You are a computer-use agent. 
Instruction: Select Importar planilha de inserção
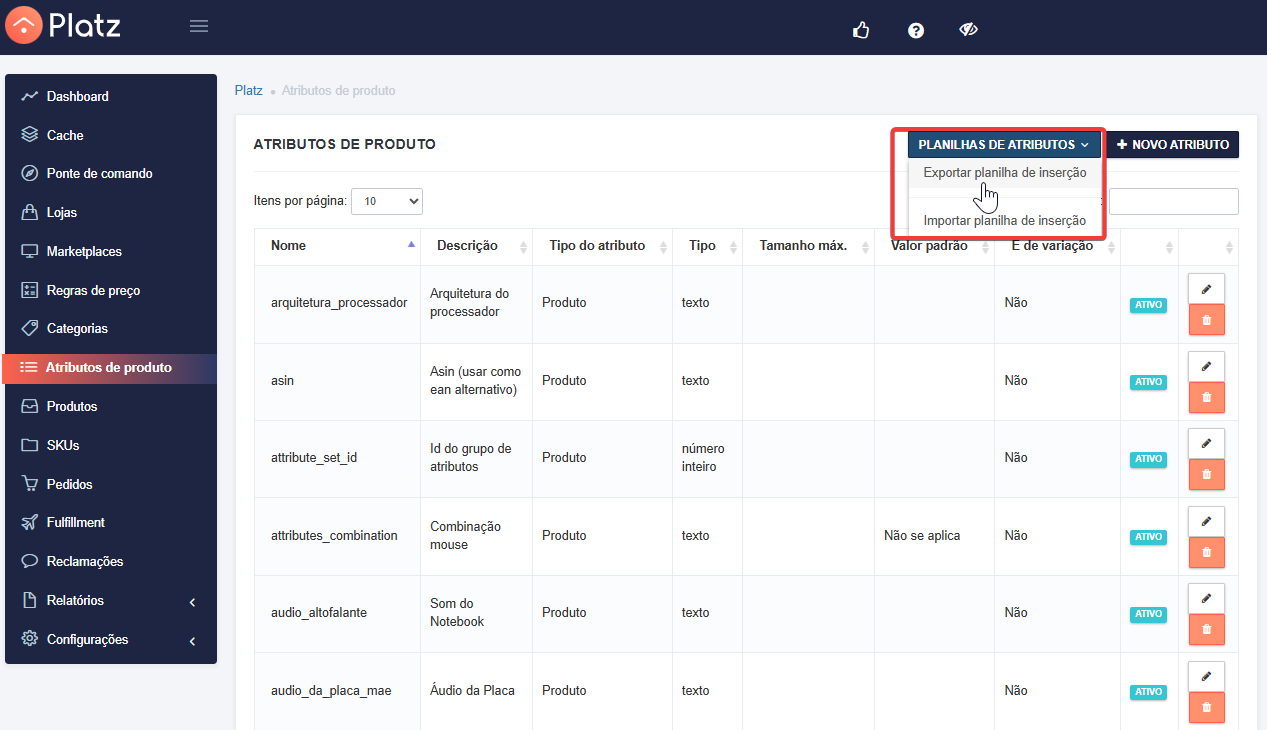tap(1005, 220)
